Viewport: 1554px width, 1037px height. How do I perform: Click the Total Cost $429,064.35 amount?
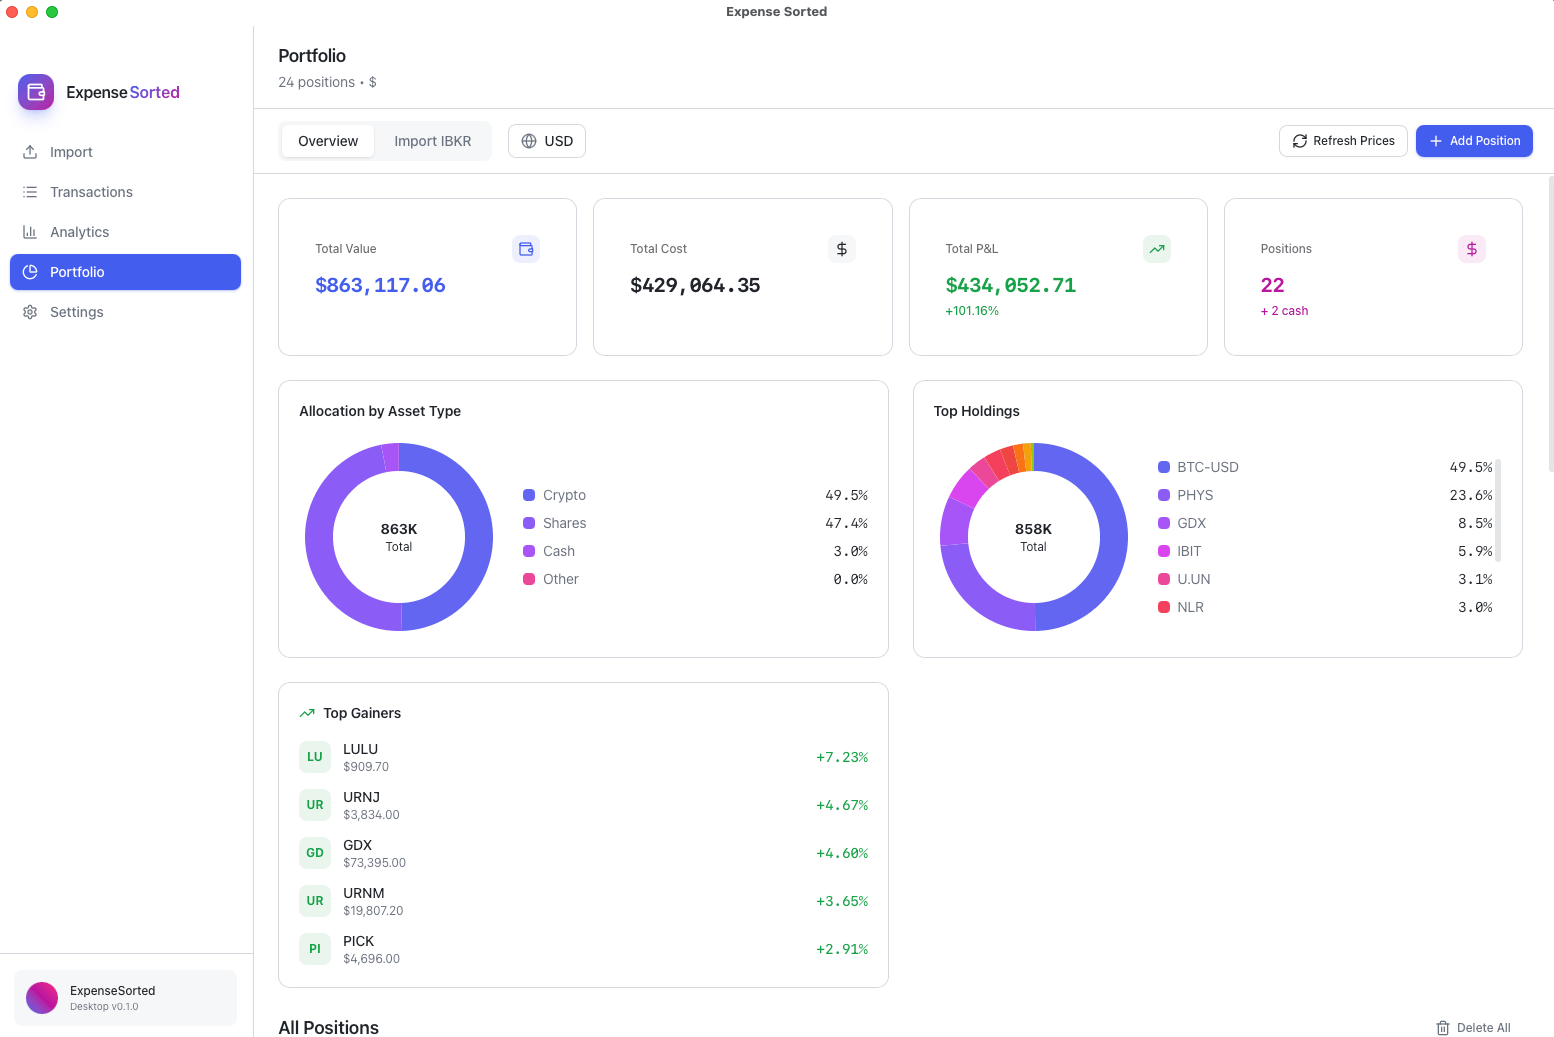point(695,285)
